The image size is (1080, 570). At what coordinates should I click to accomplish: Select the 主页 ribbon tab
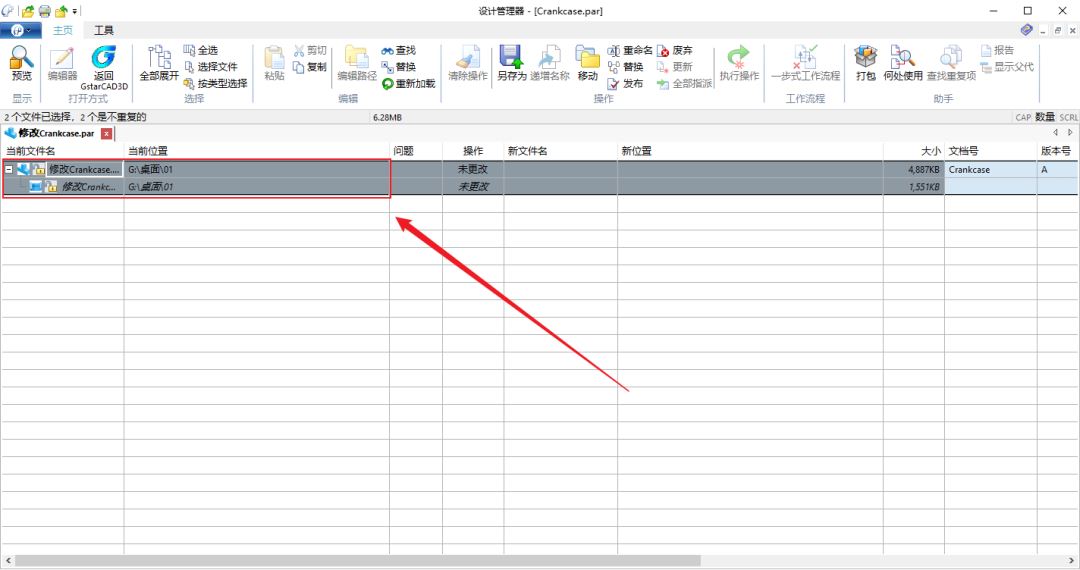click(63, 31)
